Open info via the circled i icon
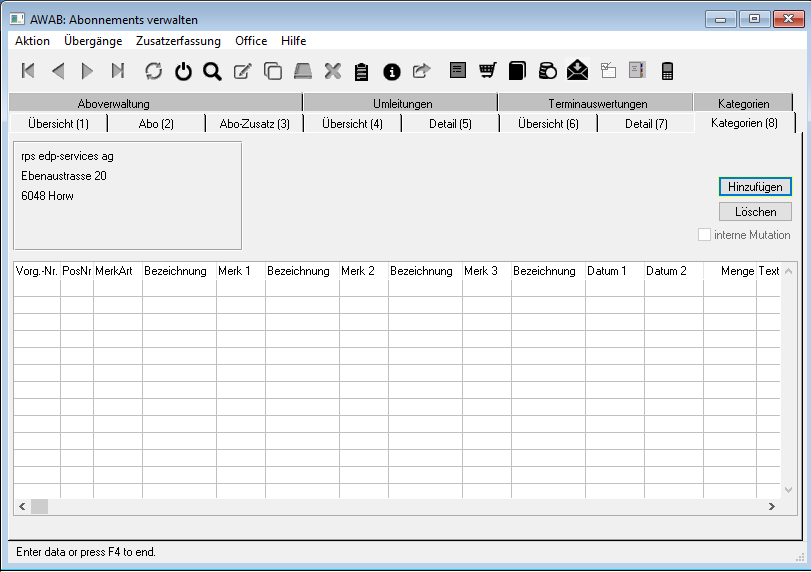811x572 pixels. pos(392,70)
